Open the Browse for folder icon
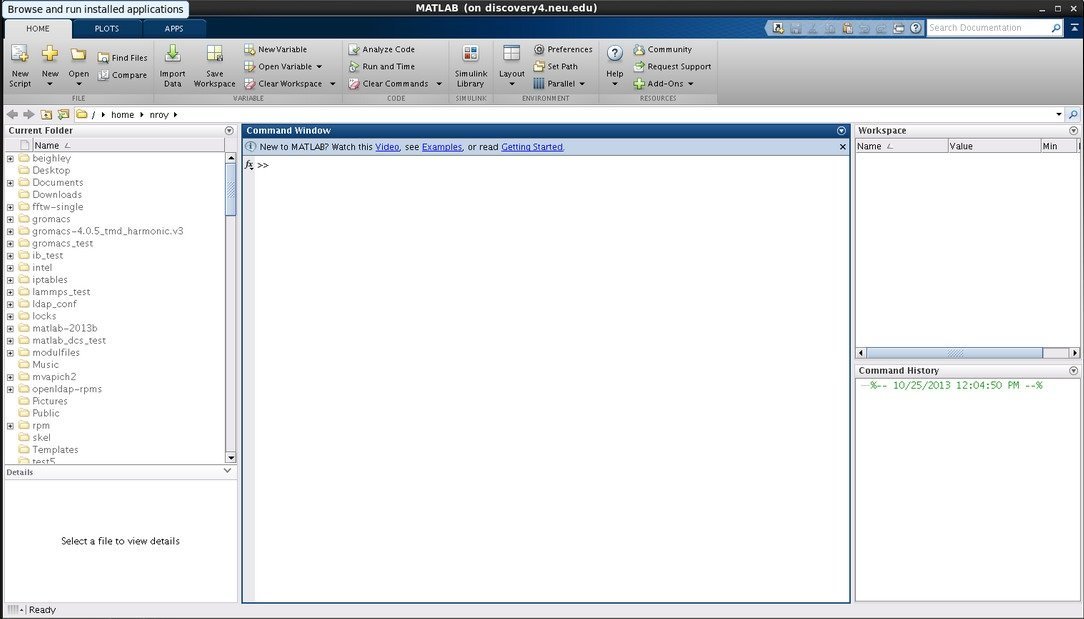The height and width of the screenshot is (619, 1084). click(x=64, y=114)
